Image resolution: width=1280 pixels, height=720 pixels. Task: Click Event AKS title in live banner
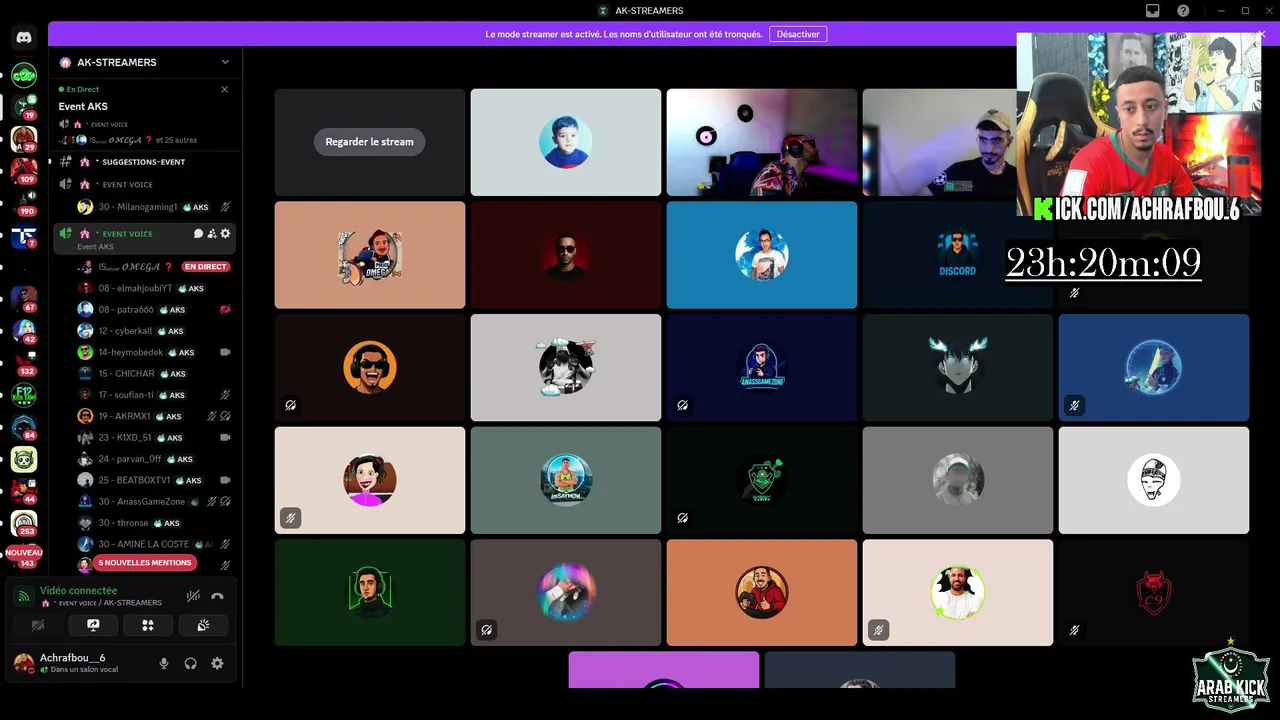[x=83, y=106]
